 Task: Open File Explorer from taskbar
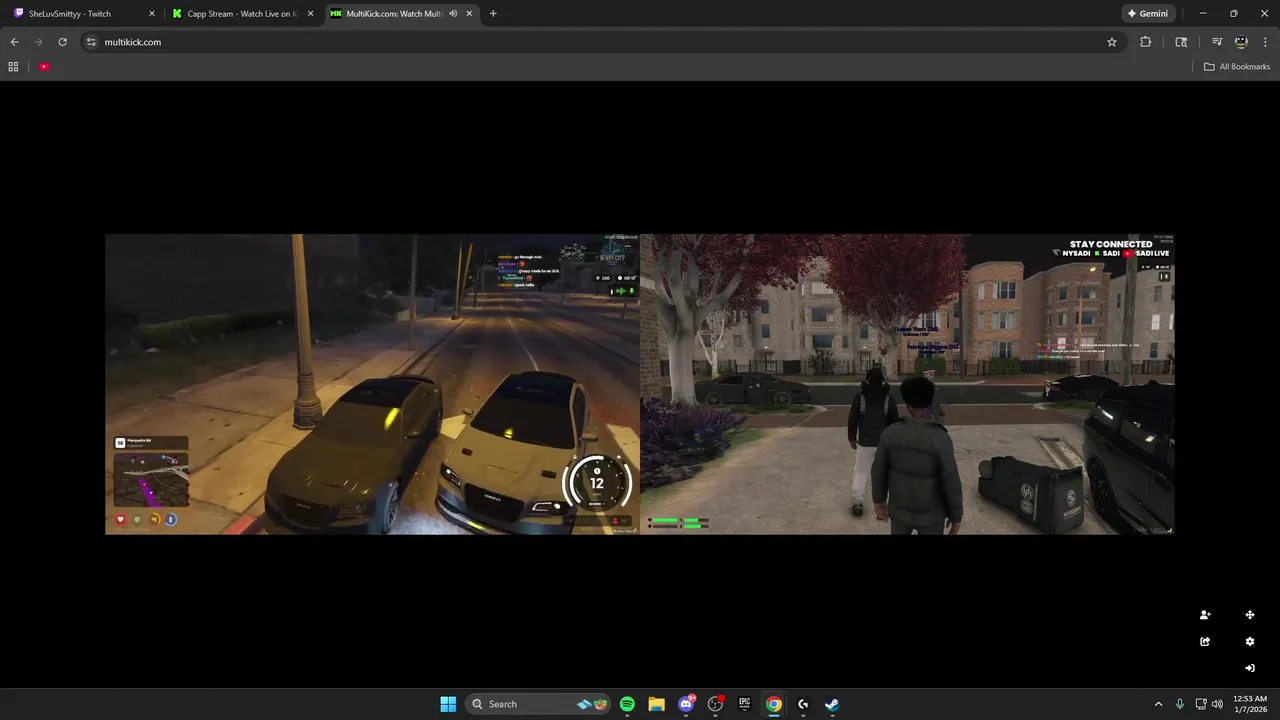coord(656,704)
